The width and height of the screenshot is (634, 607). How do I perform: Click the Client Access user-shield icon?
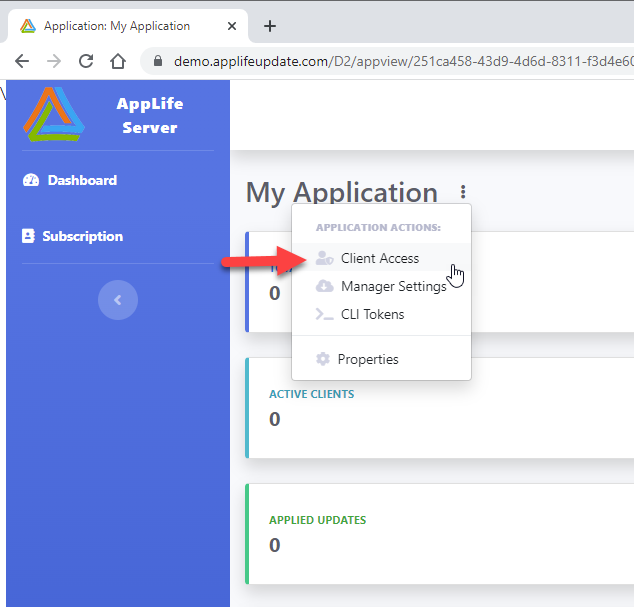(324, 258)
